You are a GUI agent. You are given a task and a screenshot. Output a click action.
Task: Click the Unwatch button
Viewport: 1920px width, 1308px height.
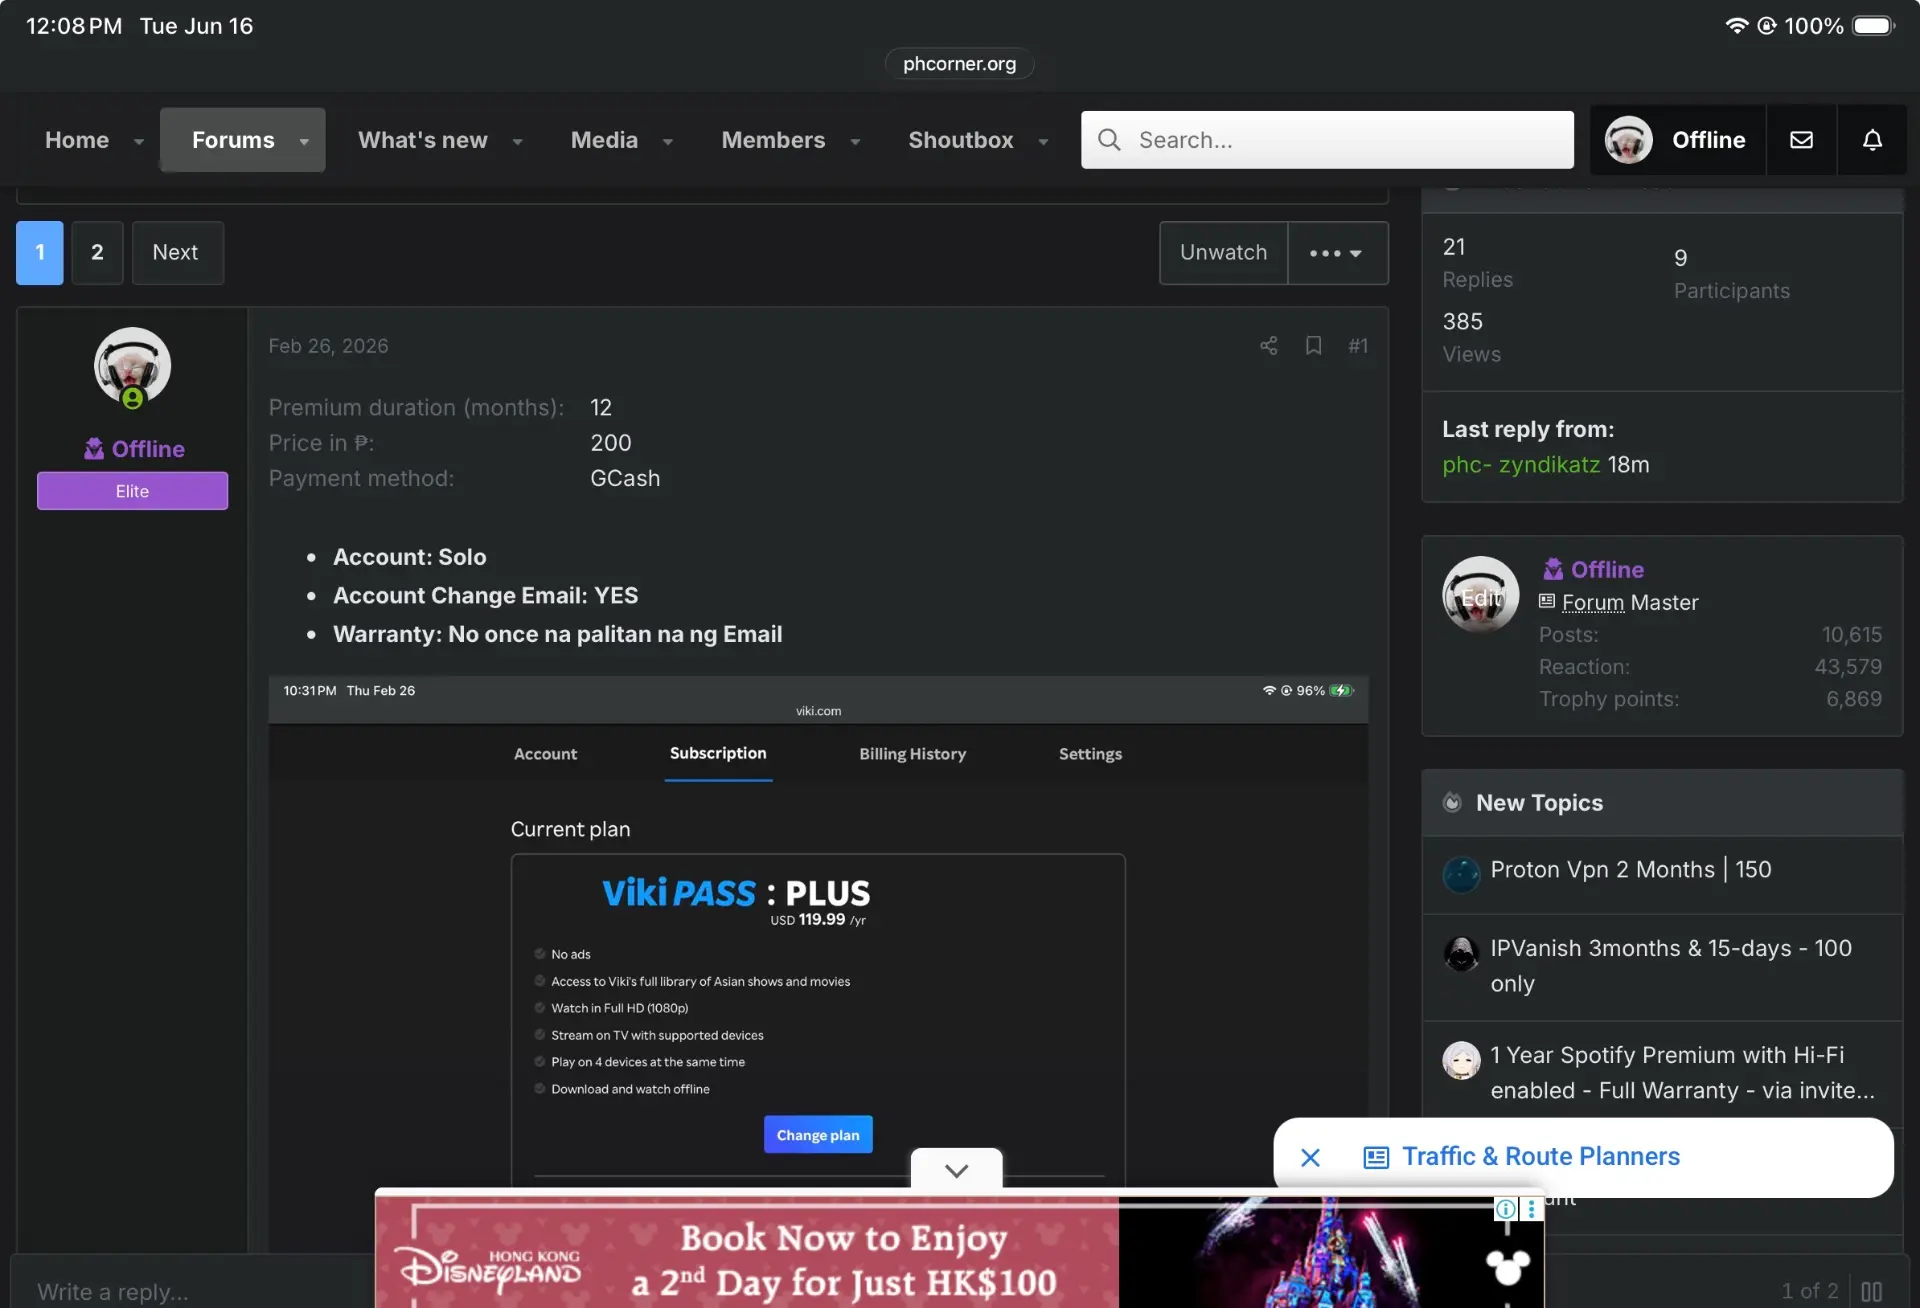pos(1223,253)
